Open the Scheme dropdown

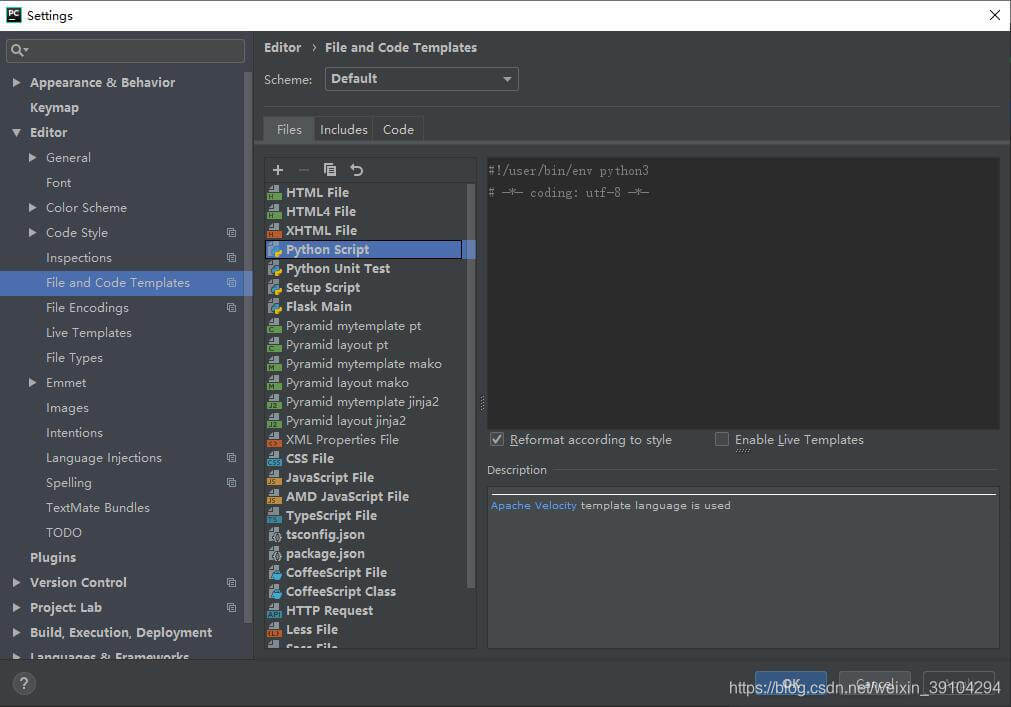point(421,79)
